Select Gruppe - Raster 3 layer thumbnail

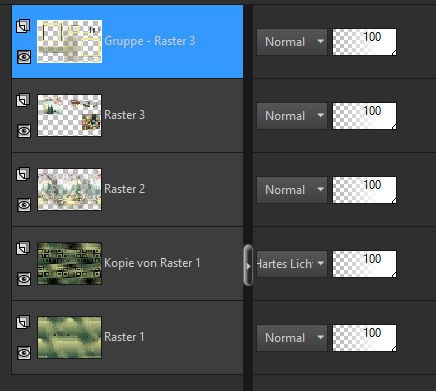point(69,41)
